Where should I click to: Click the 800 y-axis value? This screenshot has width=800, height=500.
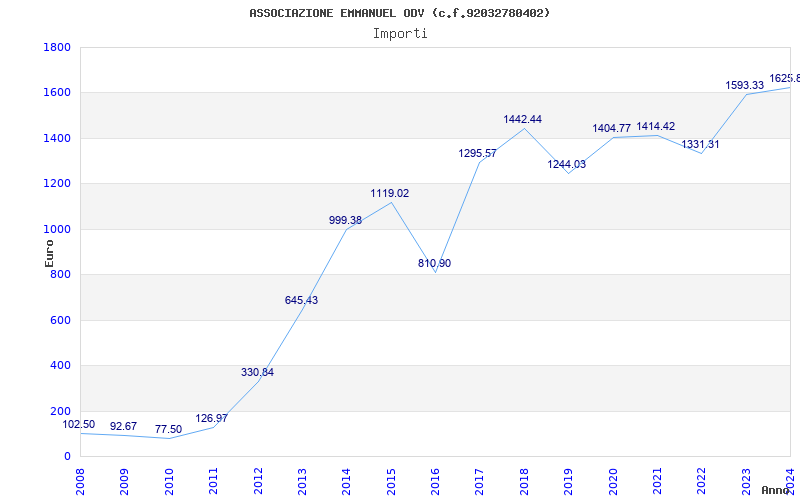pos(60,275)
